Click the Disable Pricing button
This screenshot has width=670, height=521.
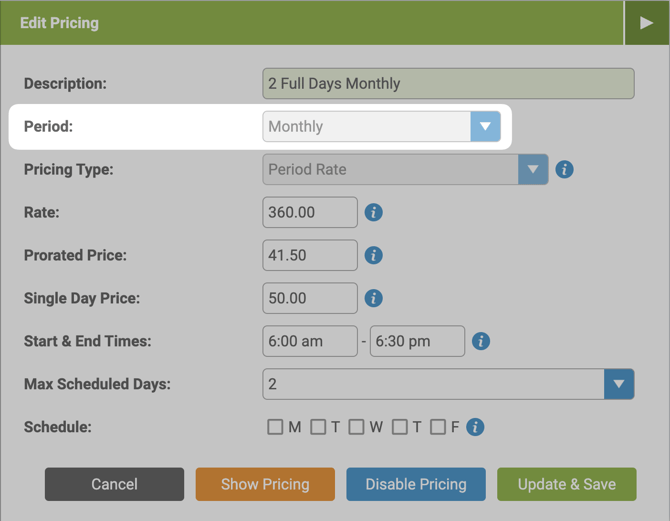click(416, 484)
